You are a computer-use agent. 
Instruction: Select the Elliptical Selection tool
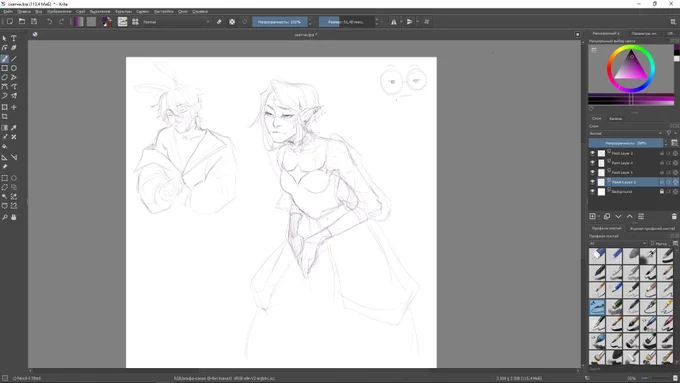pyautogui.click(x=14, y=178)
